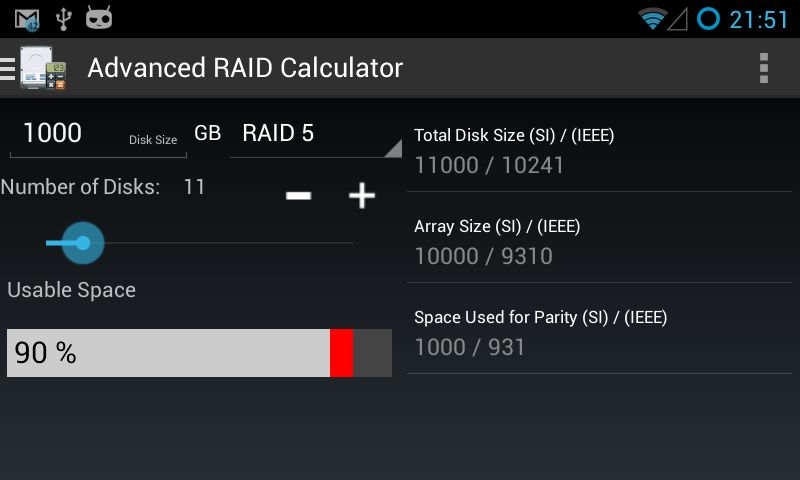Viewport: 800px width, 480px height.
Task: Expand the RAID 5 level dropdown
Action: pos(315,134)
